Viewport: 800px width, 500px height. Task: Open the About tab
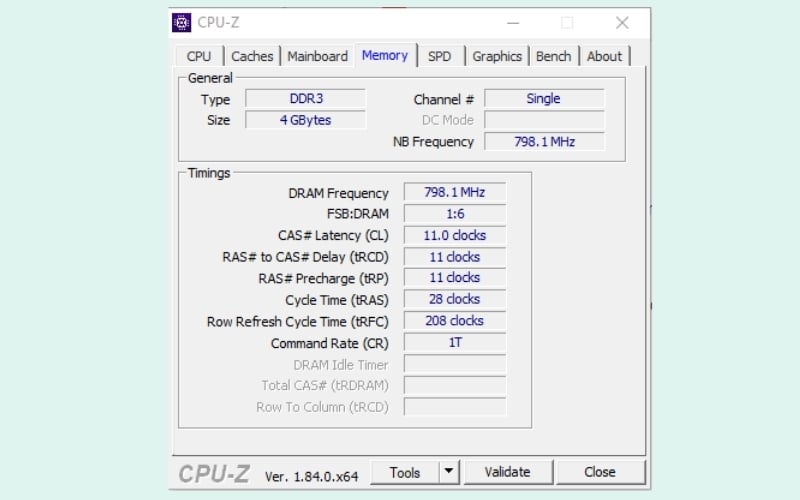(605, 56)
